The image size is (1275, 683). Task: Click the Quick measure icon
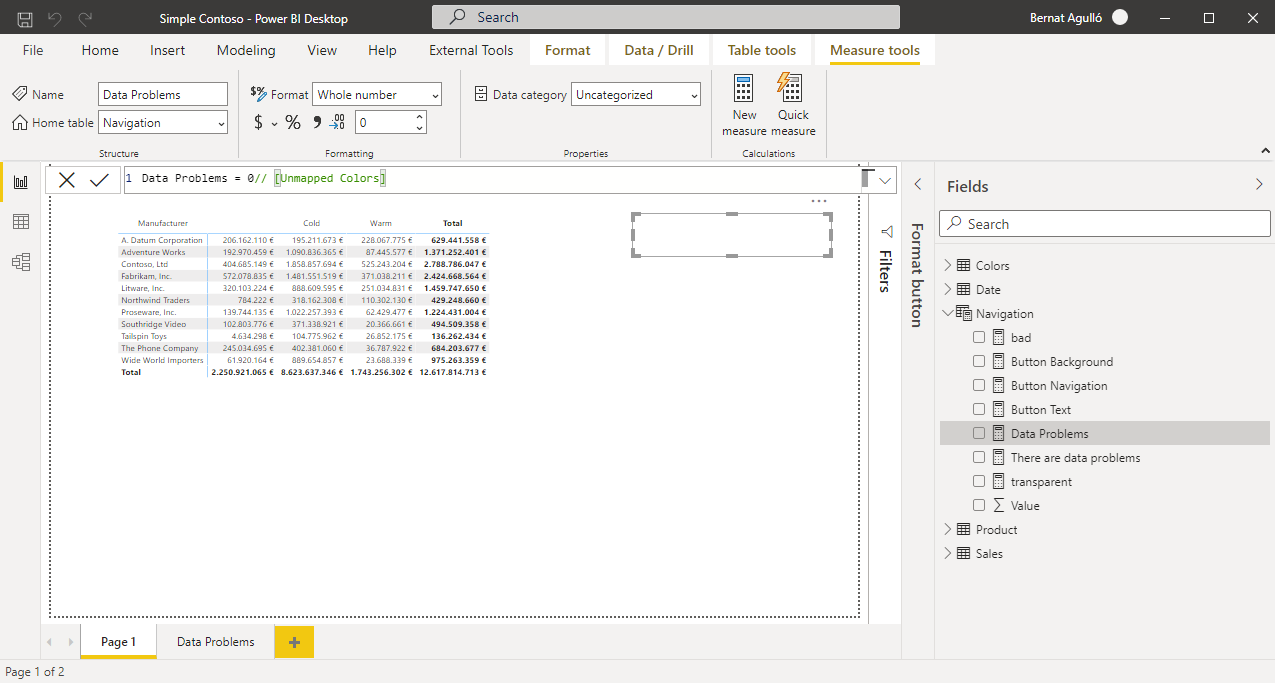(x=792, y=89)
